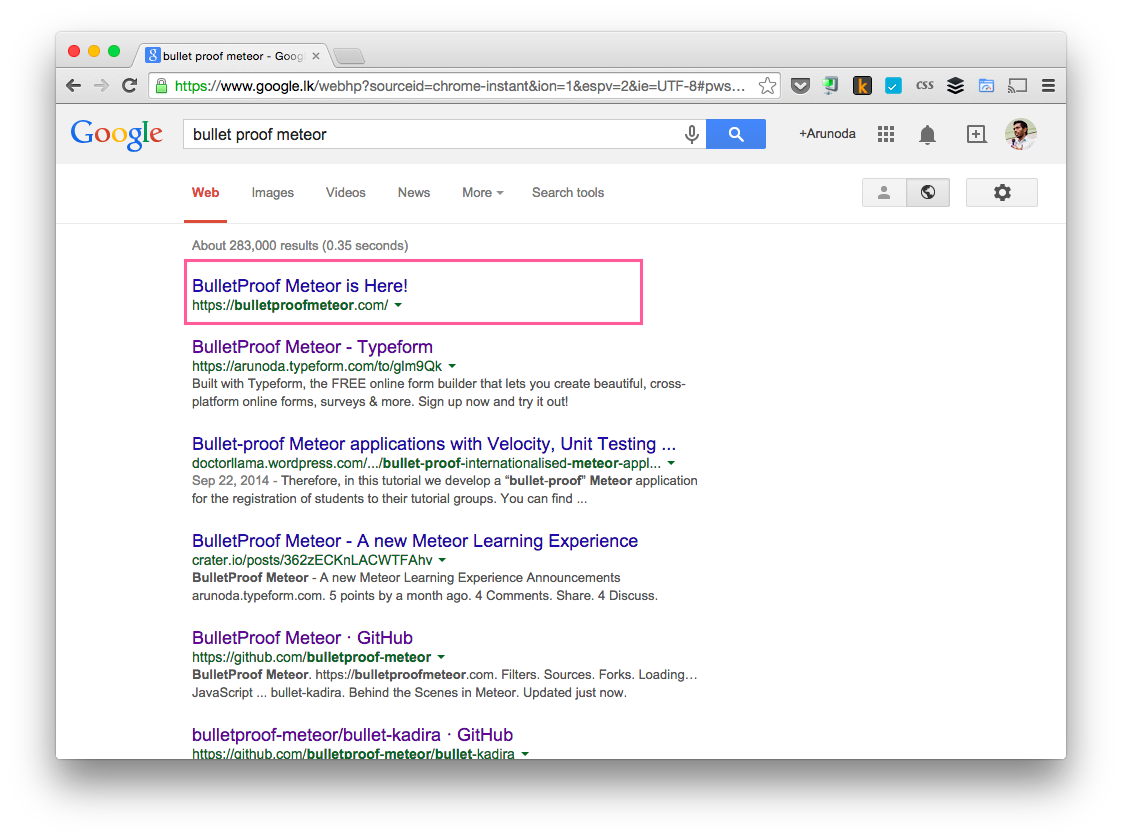Viewport: 1122px width, 839px height.
Task: Open bulletproof-meteor/bullet-kadira · GitHub result
Action: pyautogui.click(x=352, y=735)
